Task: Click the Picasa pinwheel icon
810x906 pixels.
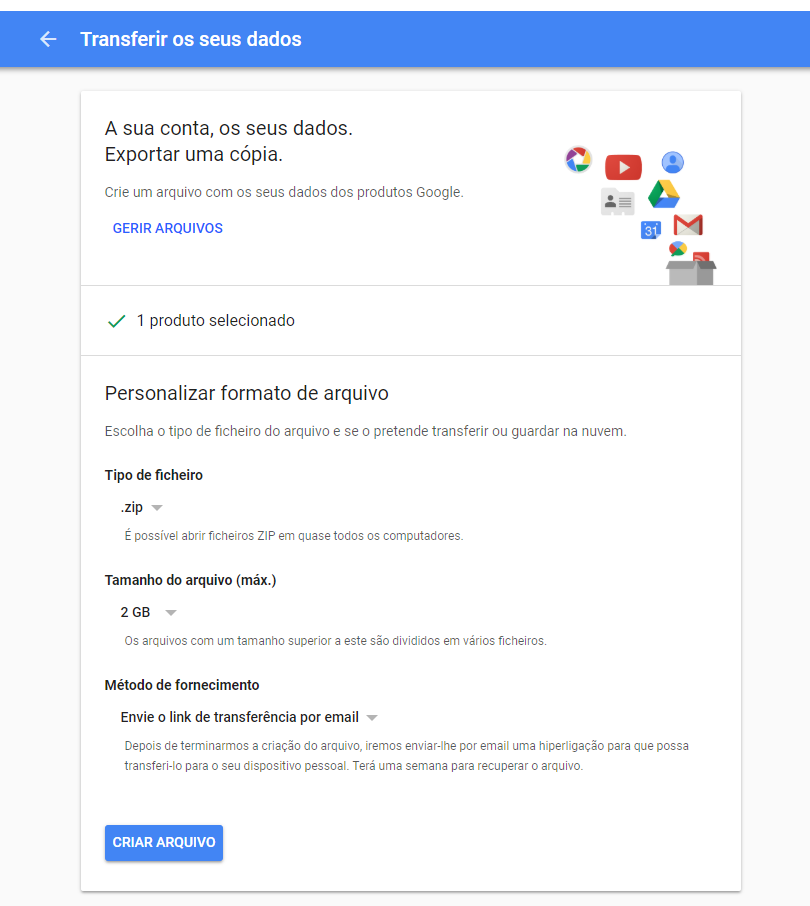Action: pyautogui.click(x=578, y=160)
